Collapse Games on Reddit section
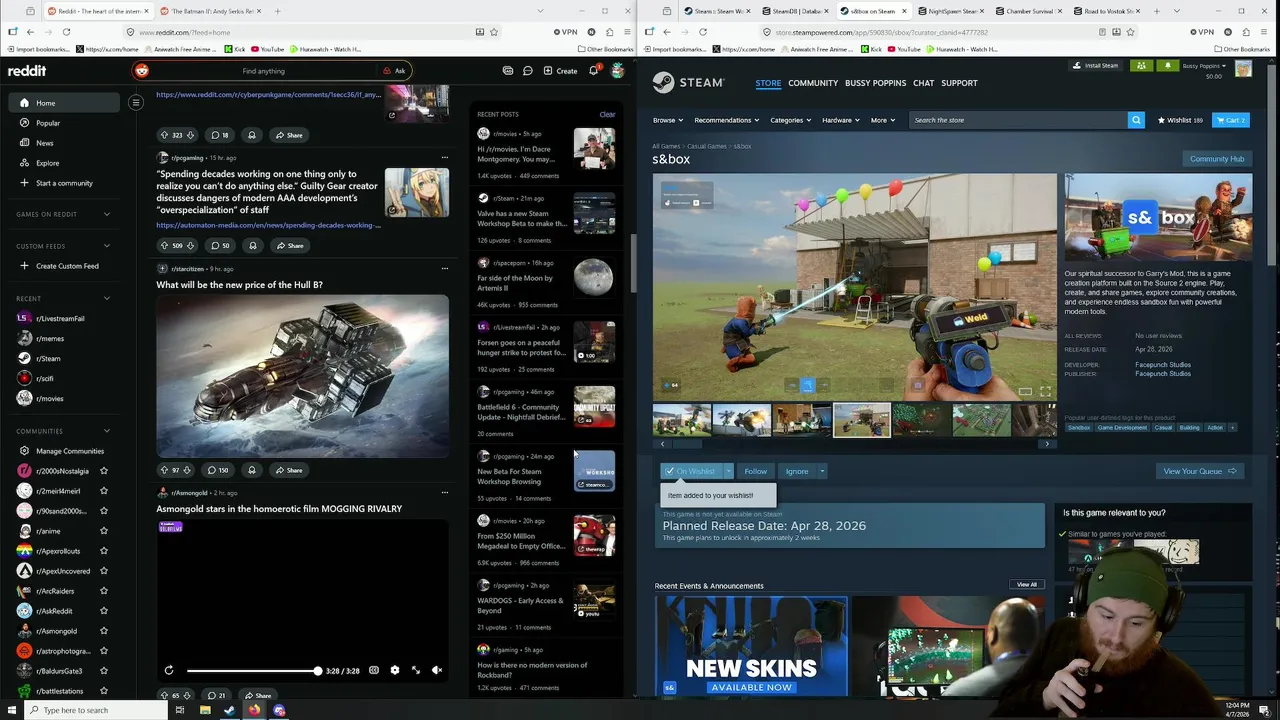Image resolution: width=1280 pixels, height=720 pixels. [x=107, y=214]
